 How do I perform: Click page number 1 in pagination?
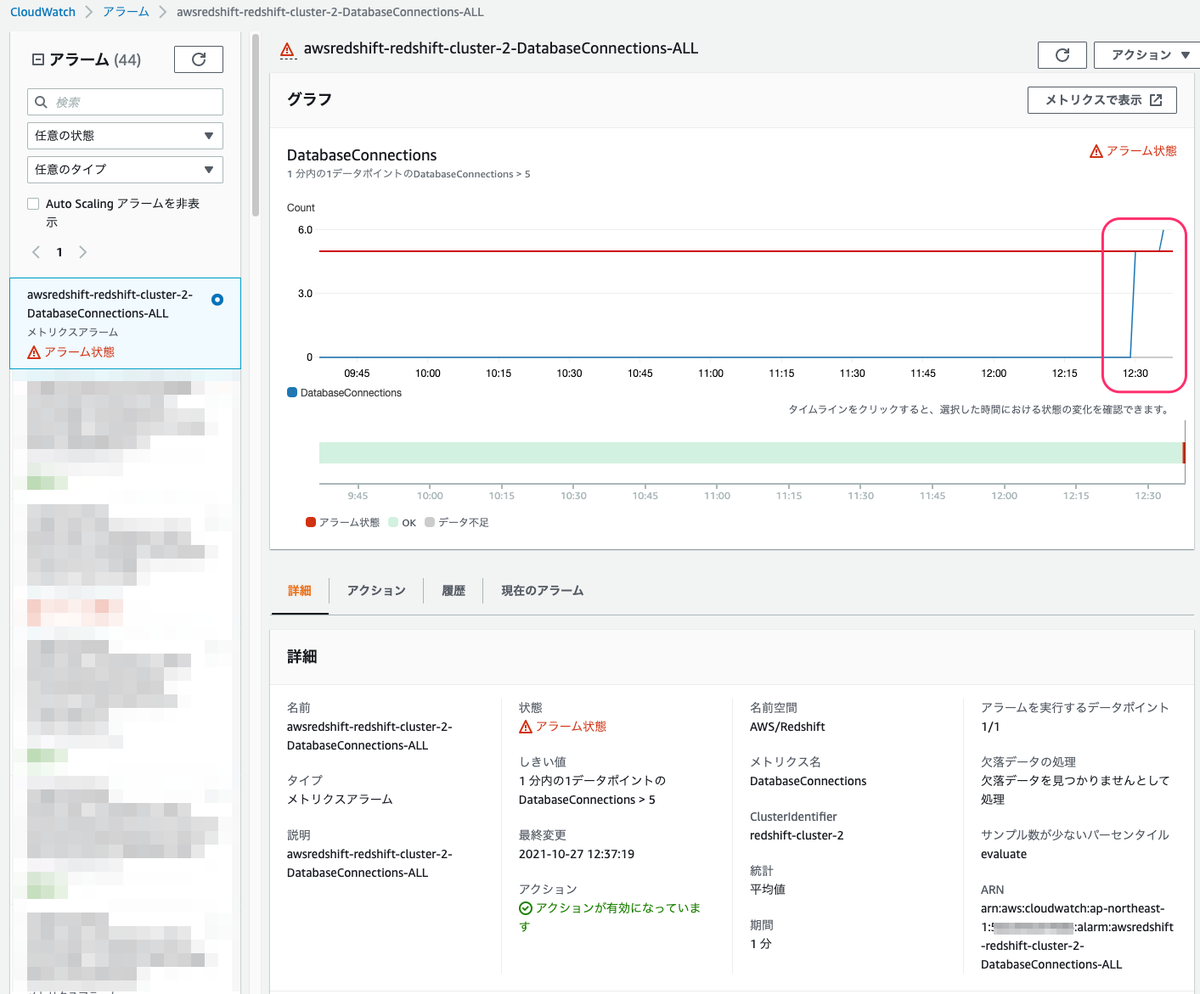tap(59, 252)
